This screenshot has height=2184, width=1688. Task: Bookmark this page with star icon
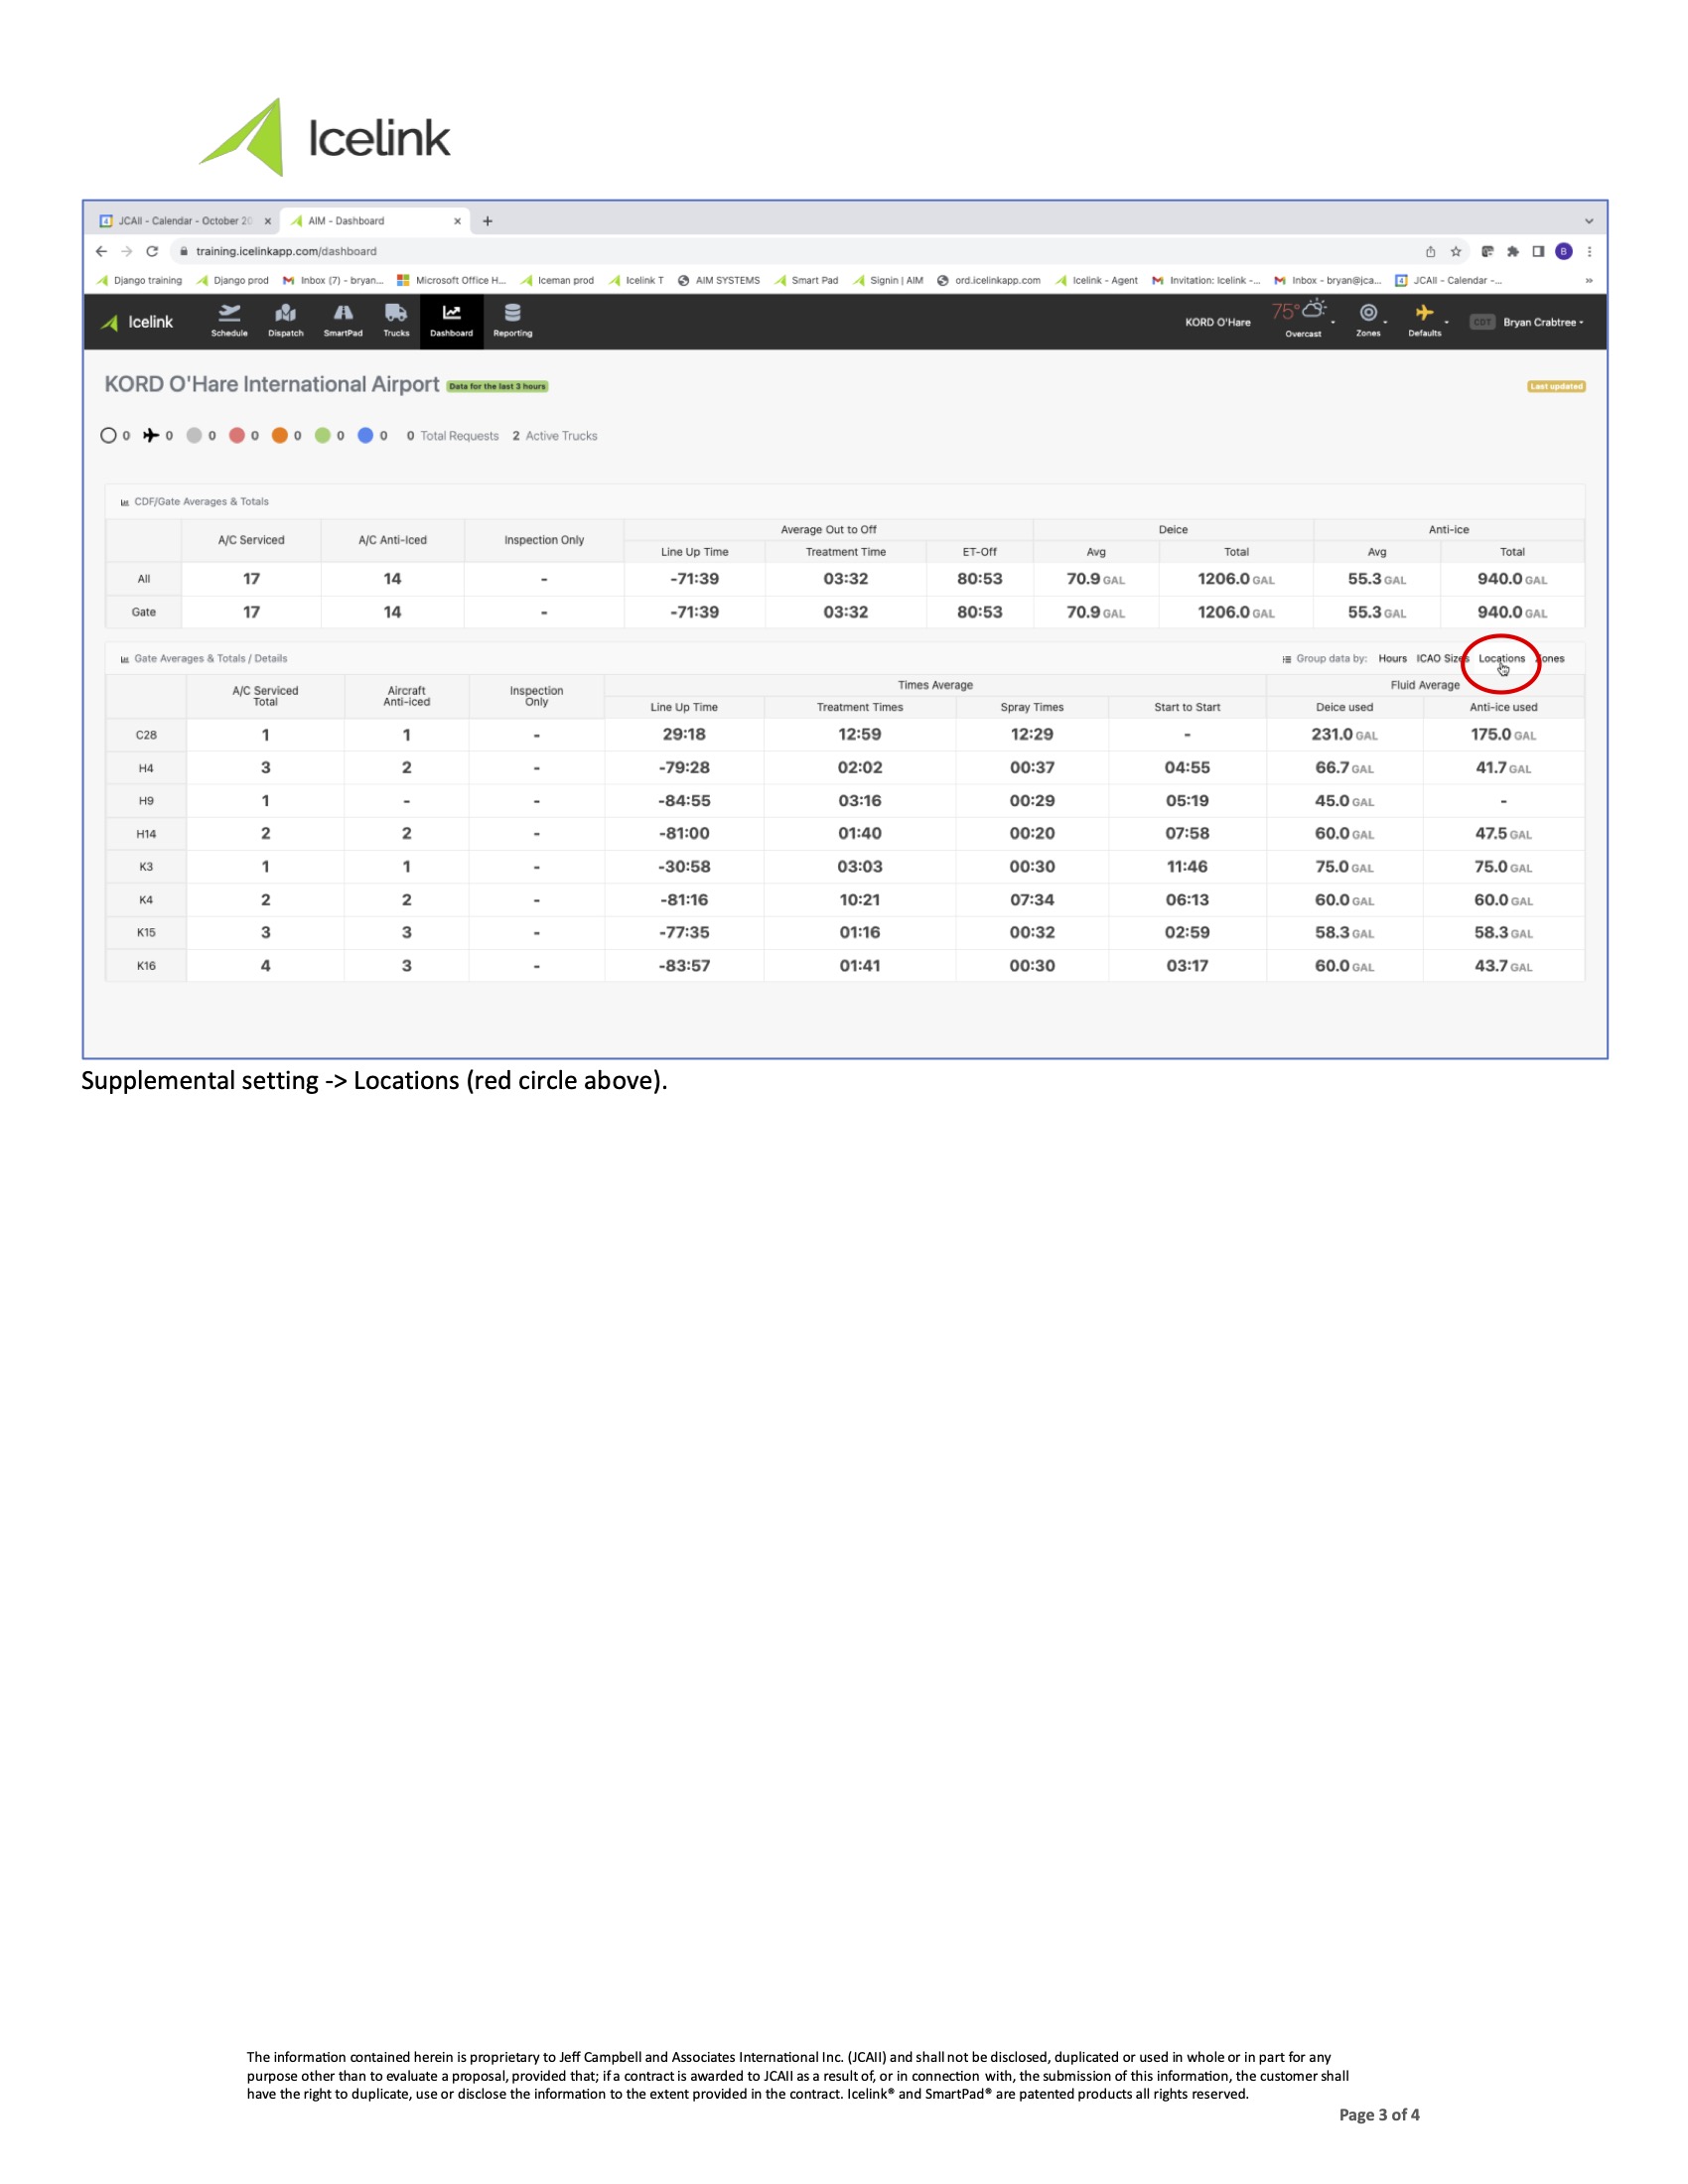point(1456,251)
